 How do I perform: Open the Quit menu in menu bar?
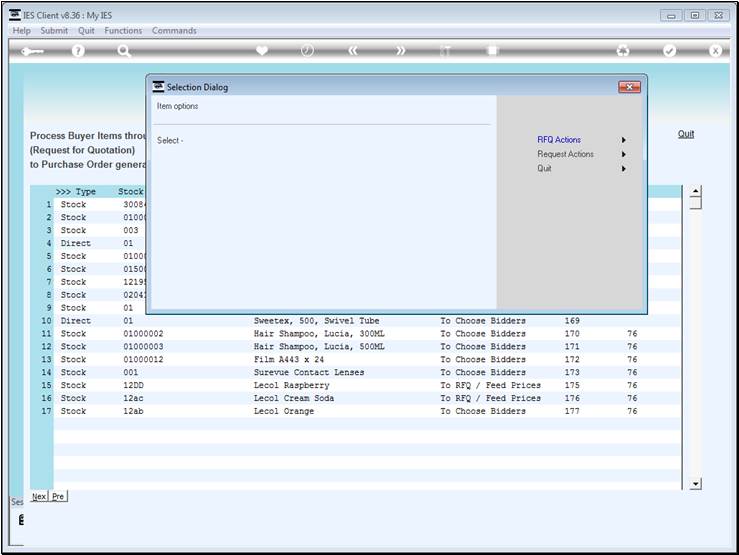(86, 31)
